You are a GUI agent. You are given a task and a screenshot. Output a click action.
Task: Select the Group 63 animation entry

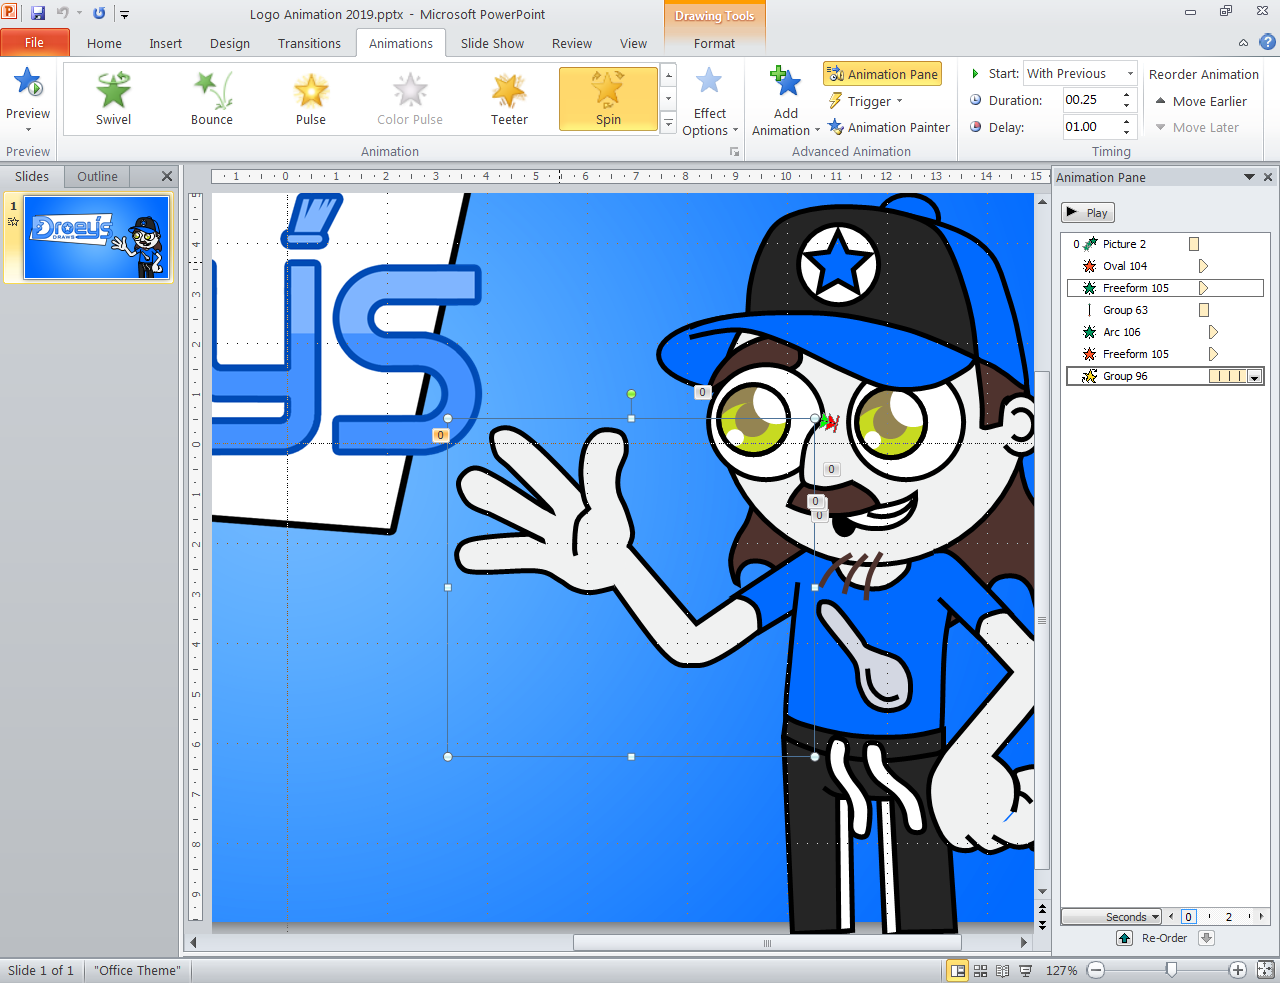tap(1165, 310)
